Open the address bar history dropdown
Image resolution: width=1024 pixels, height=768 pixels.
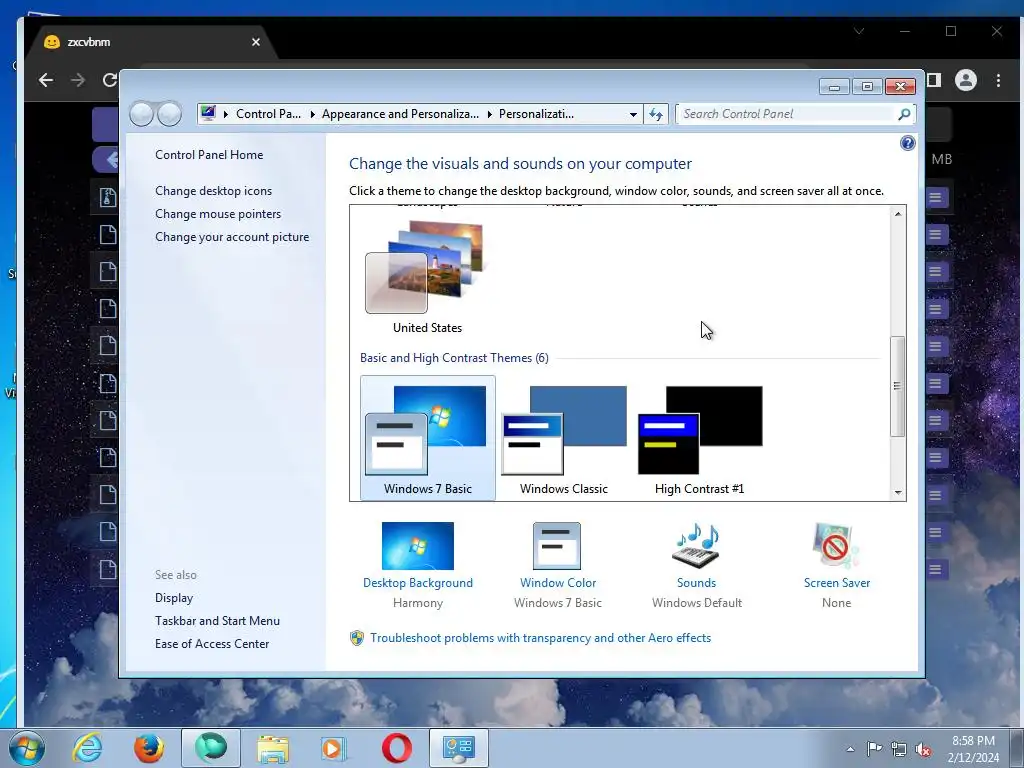(633, 114)
